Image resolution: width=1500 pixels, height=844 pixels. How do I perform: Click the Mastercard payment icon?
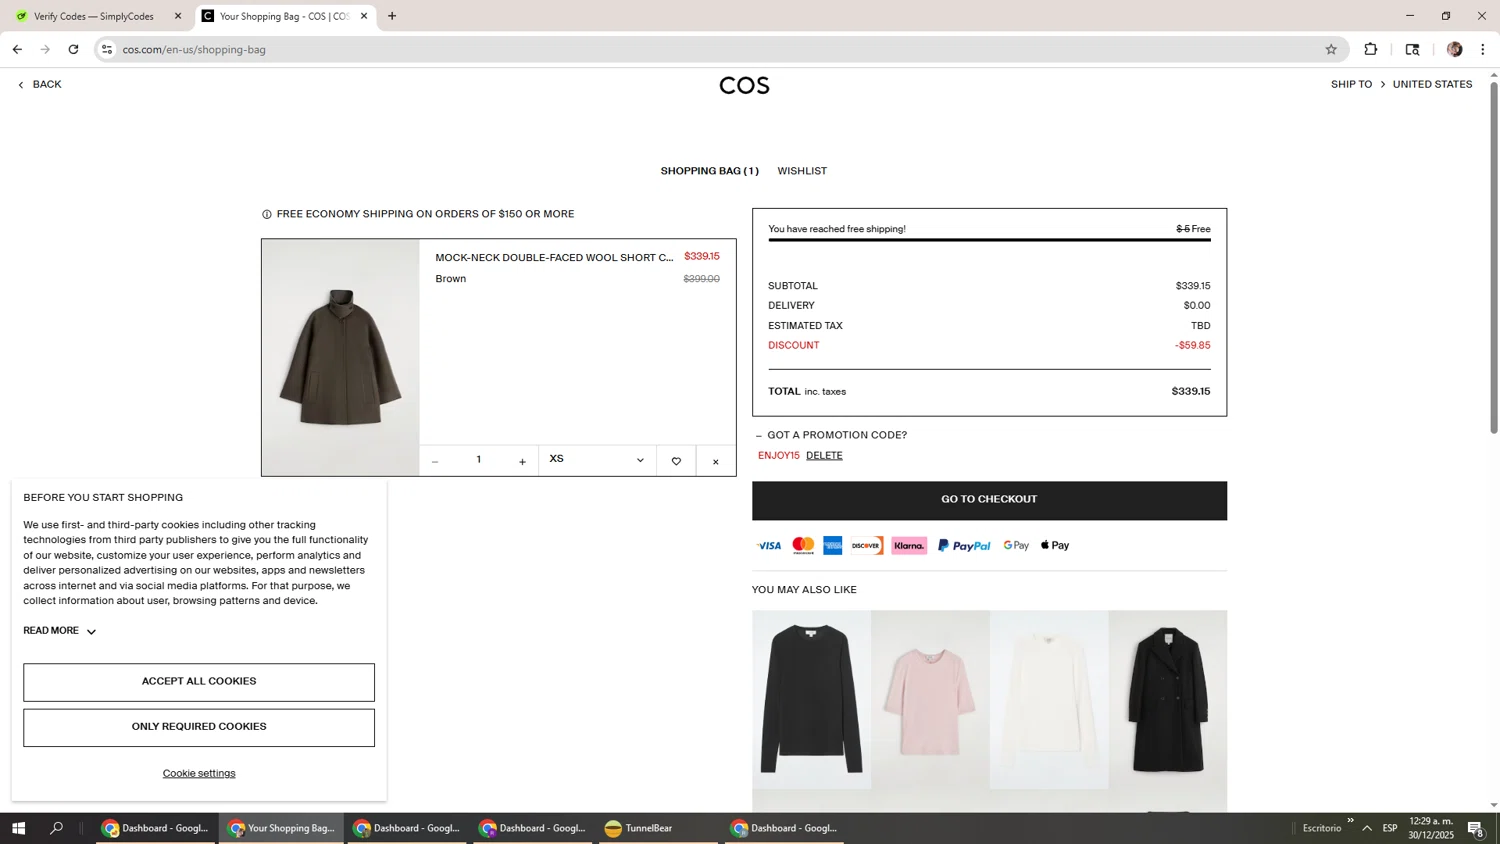pyautogui.click(x=803, y=546)
